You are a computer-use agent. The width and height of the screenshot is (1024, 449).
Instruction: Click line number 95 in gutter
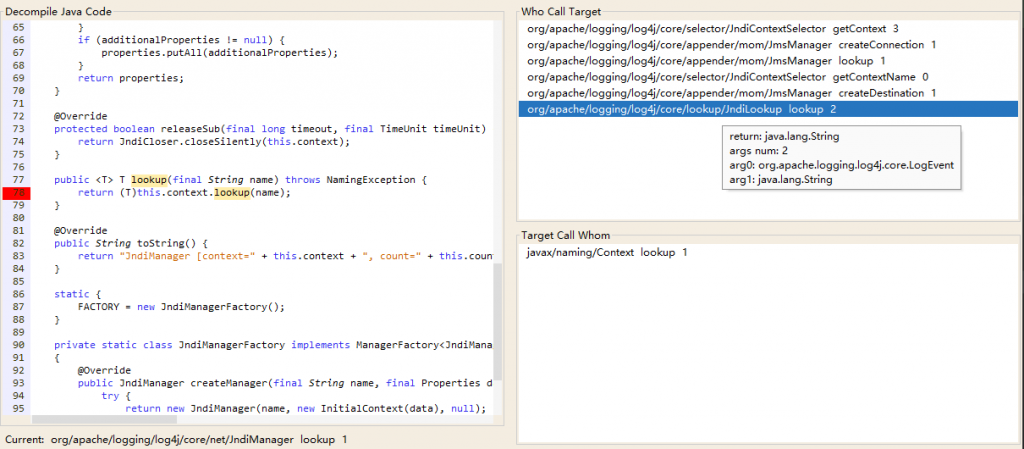pos(16,408)
